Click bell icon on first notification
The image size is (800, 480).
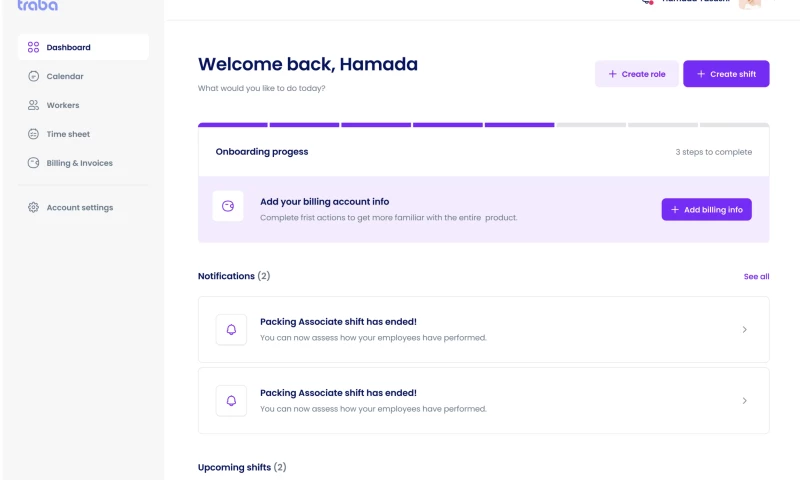pos(231,330)
